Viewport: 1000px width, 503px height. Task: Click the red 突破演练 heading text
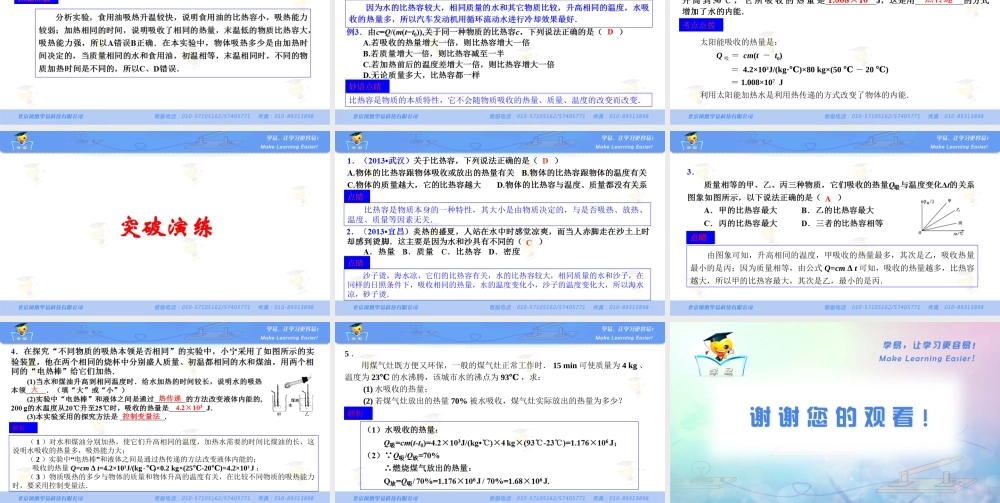click(166, 227)
